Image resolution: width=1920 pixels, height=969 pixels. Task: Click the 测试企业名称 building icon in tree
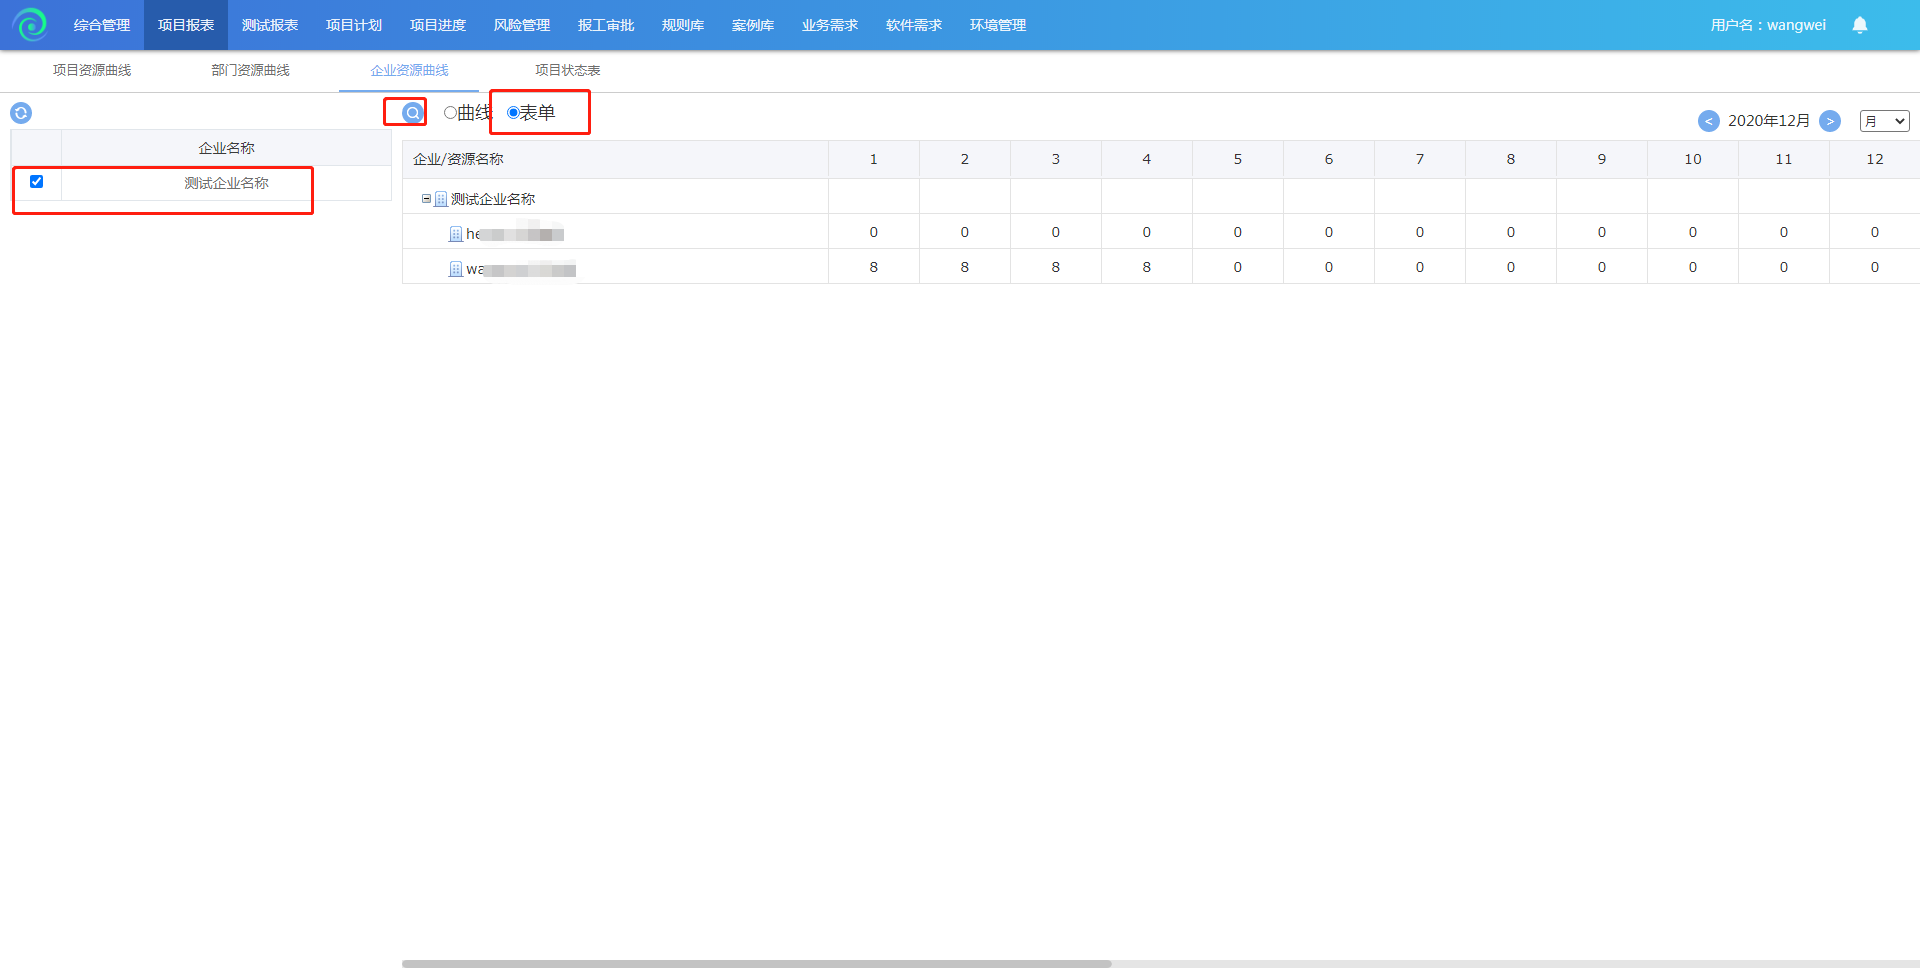pos(441,199)
